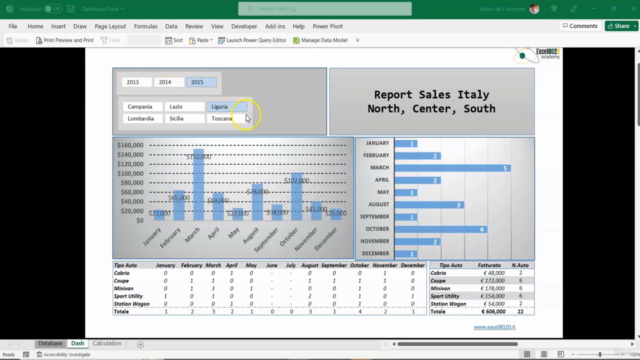Select 2014 in year slicer
Image resolution: width=640 pixels, height=360 pixels.
(169, 82)
